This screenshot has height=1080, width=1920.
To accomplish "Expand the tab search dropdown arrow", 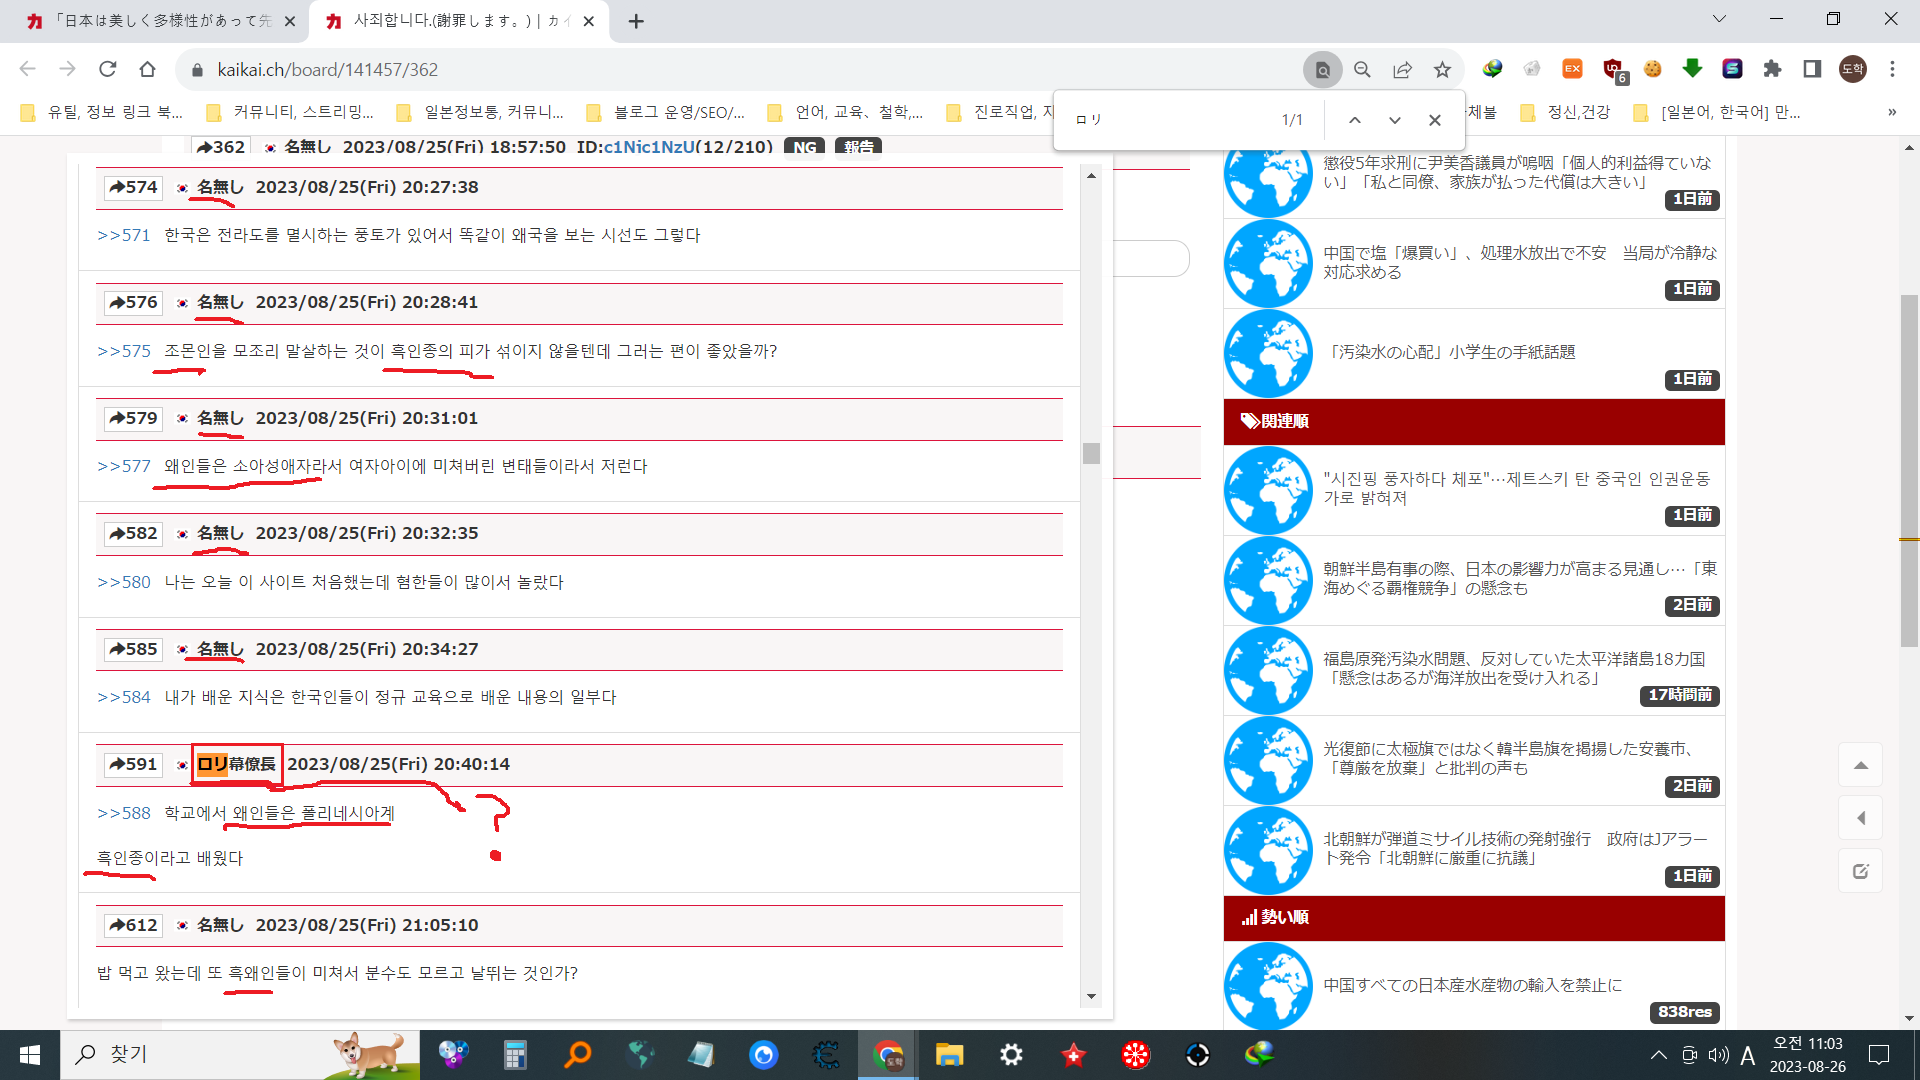I will tap(1719, 19).
